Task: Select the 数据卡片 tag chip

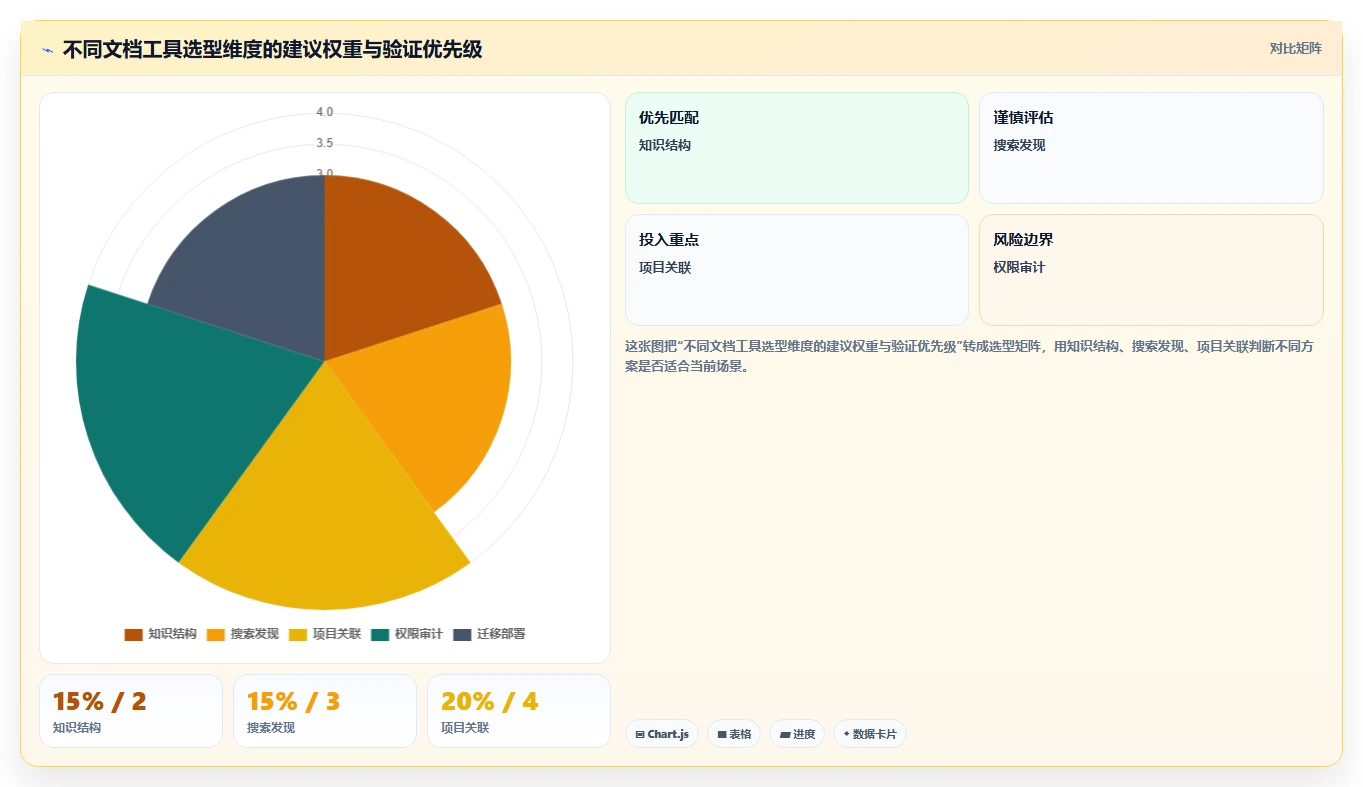Action: 870,734
